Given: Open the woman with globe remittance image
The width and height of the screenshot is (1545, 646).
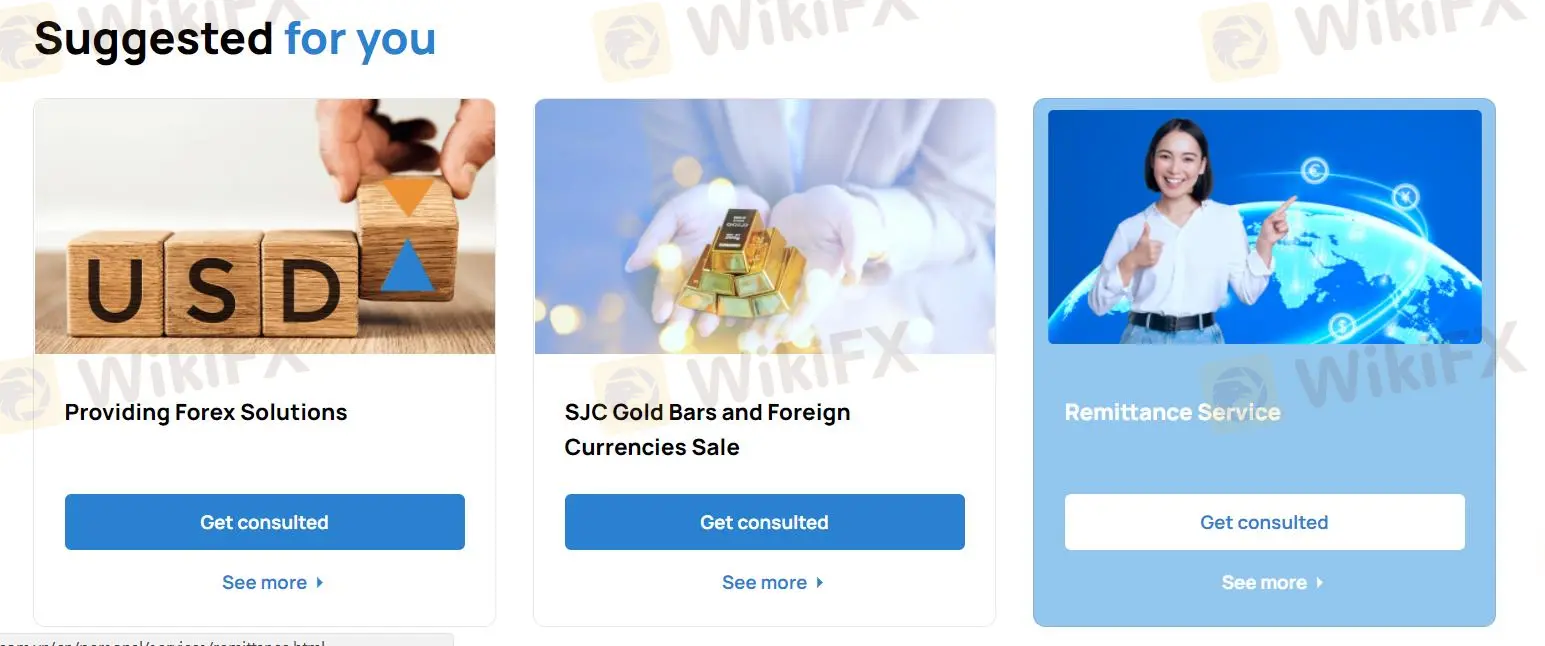Looking at the screenshot, I should 1265,227.
